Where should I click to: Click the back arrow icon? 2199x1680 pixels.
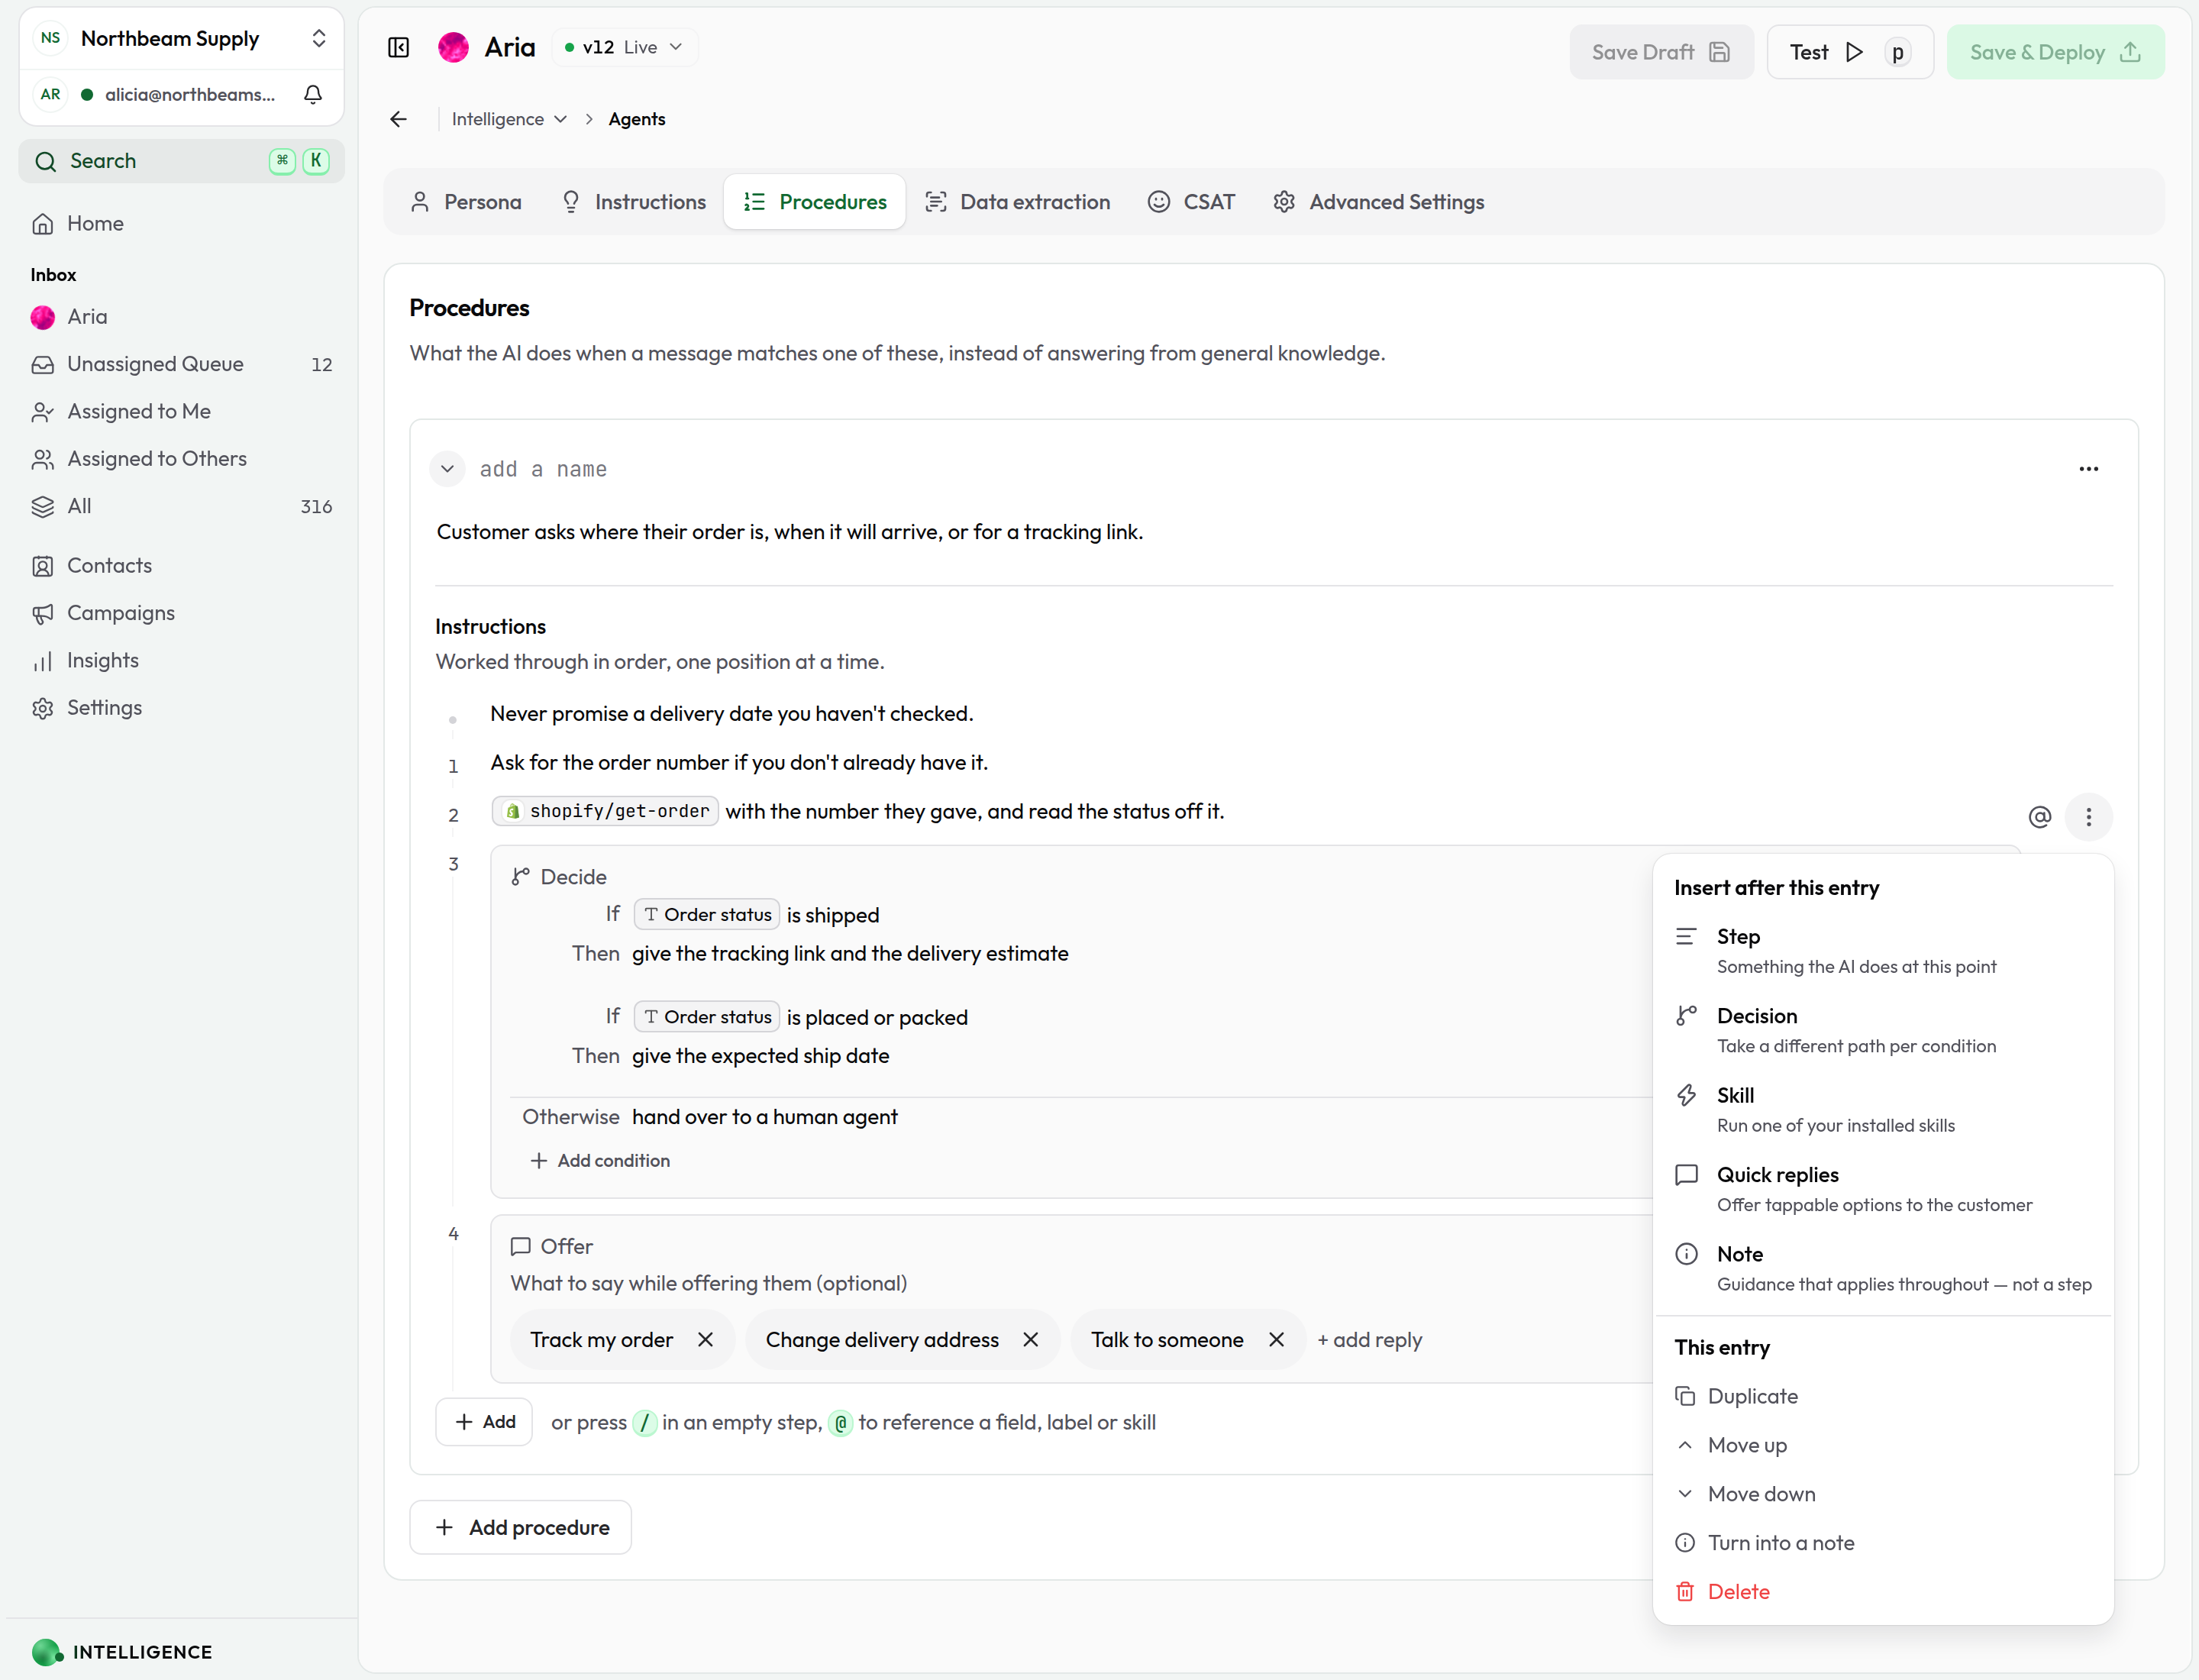(398, 119)
